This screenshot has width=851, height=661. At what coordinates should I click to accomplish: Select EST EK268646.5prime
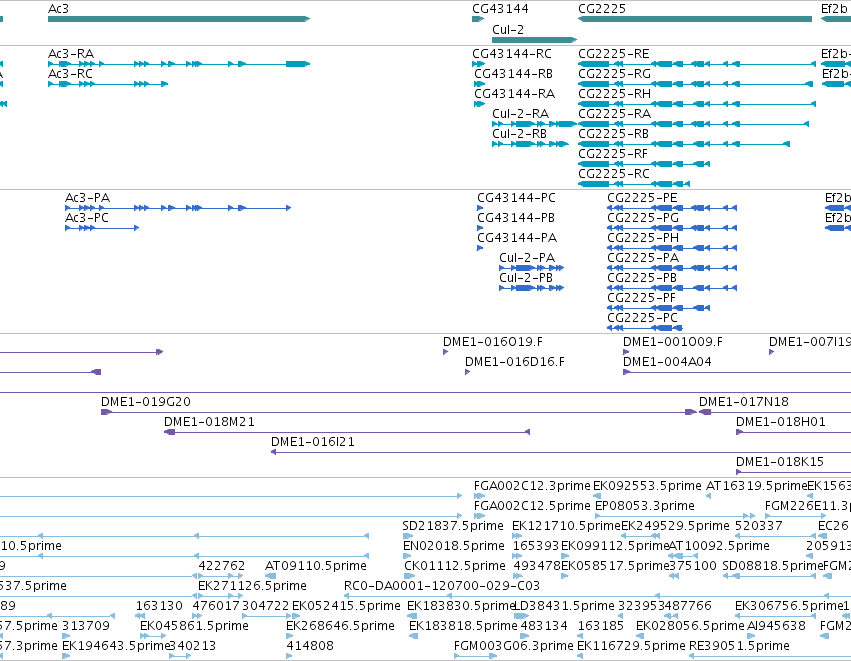pos(340,627)
